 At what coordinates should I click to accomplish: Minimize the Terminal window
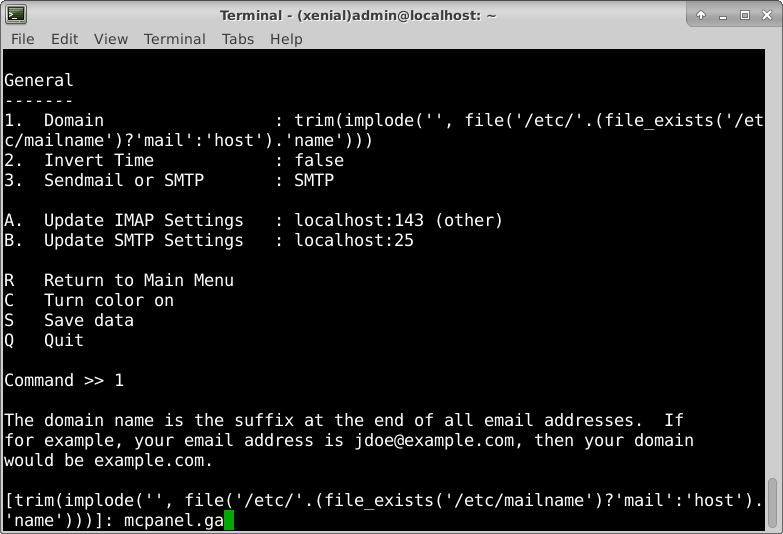[x=722, y=14]
